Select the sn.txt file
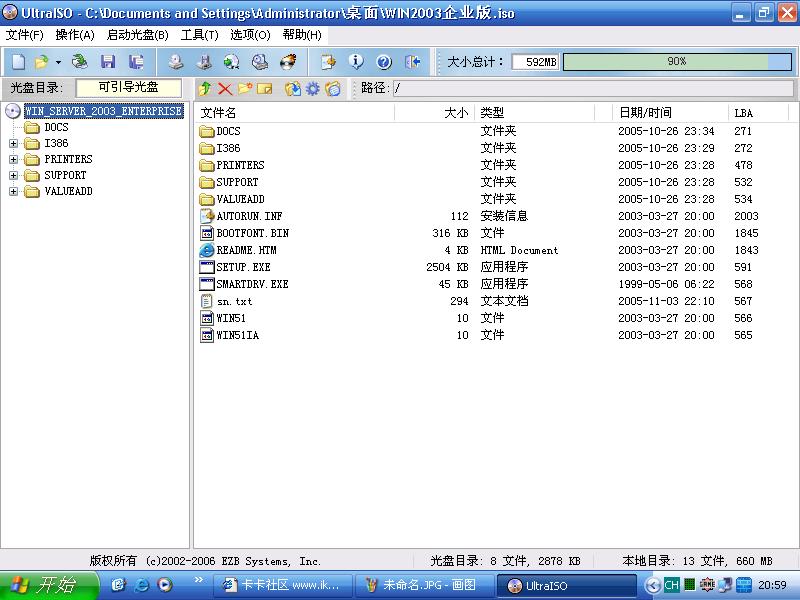 click(x=234, y=302)
